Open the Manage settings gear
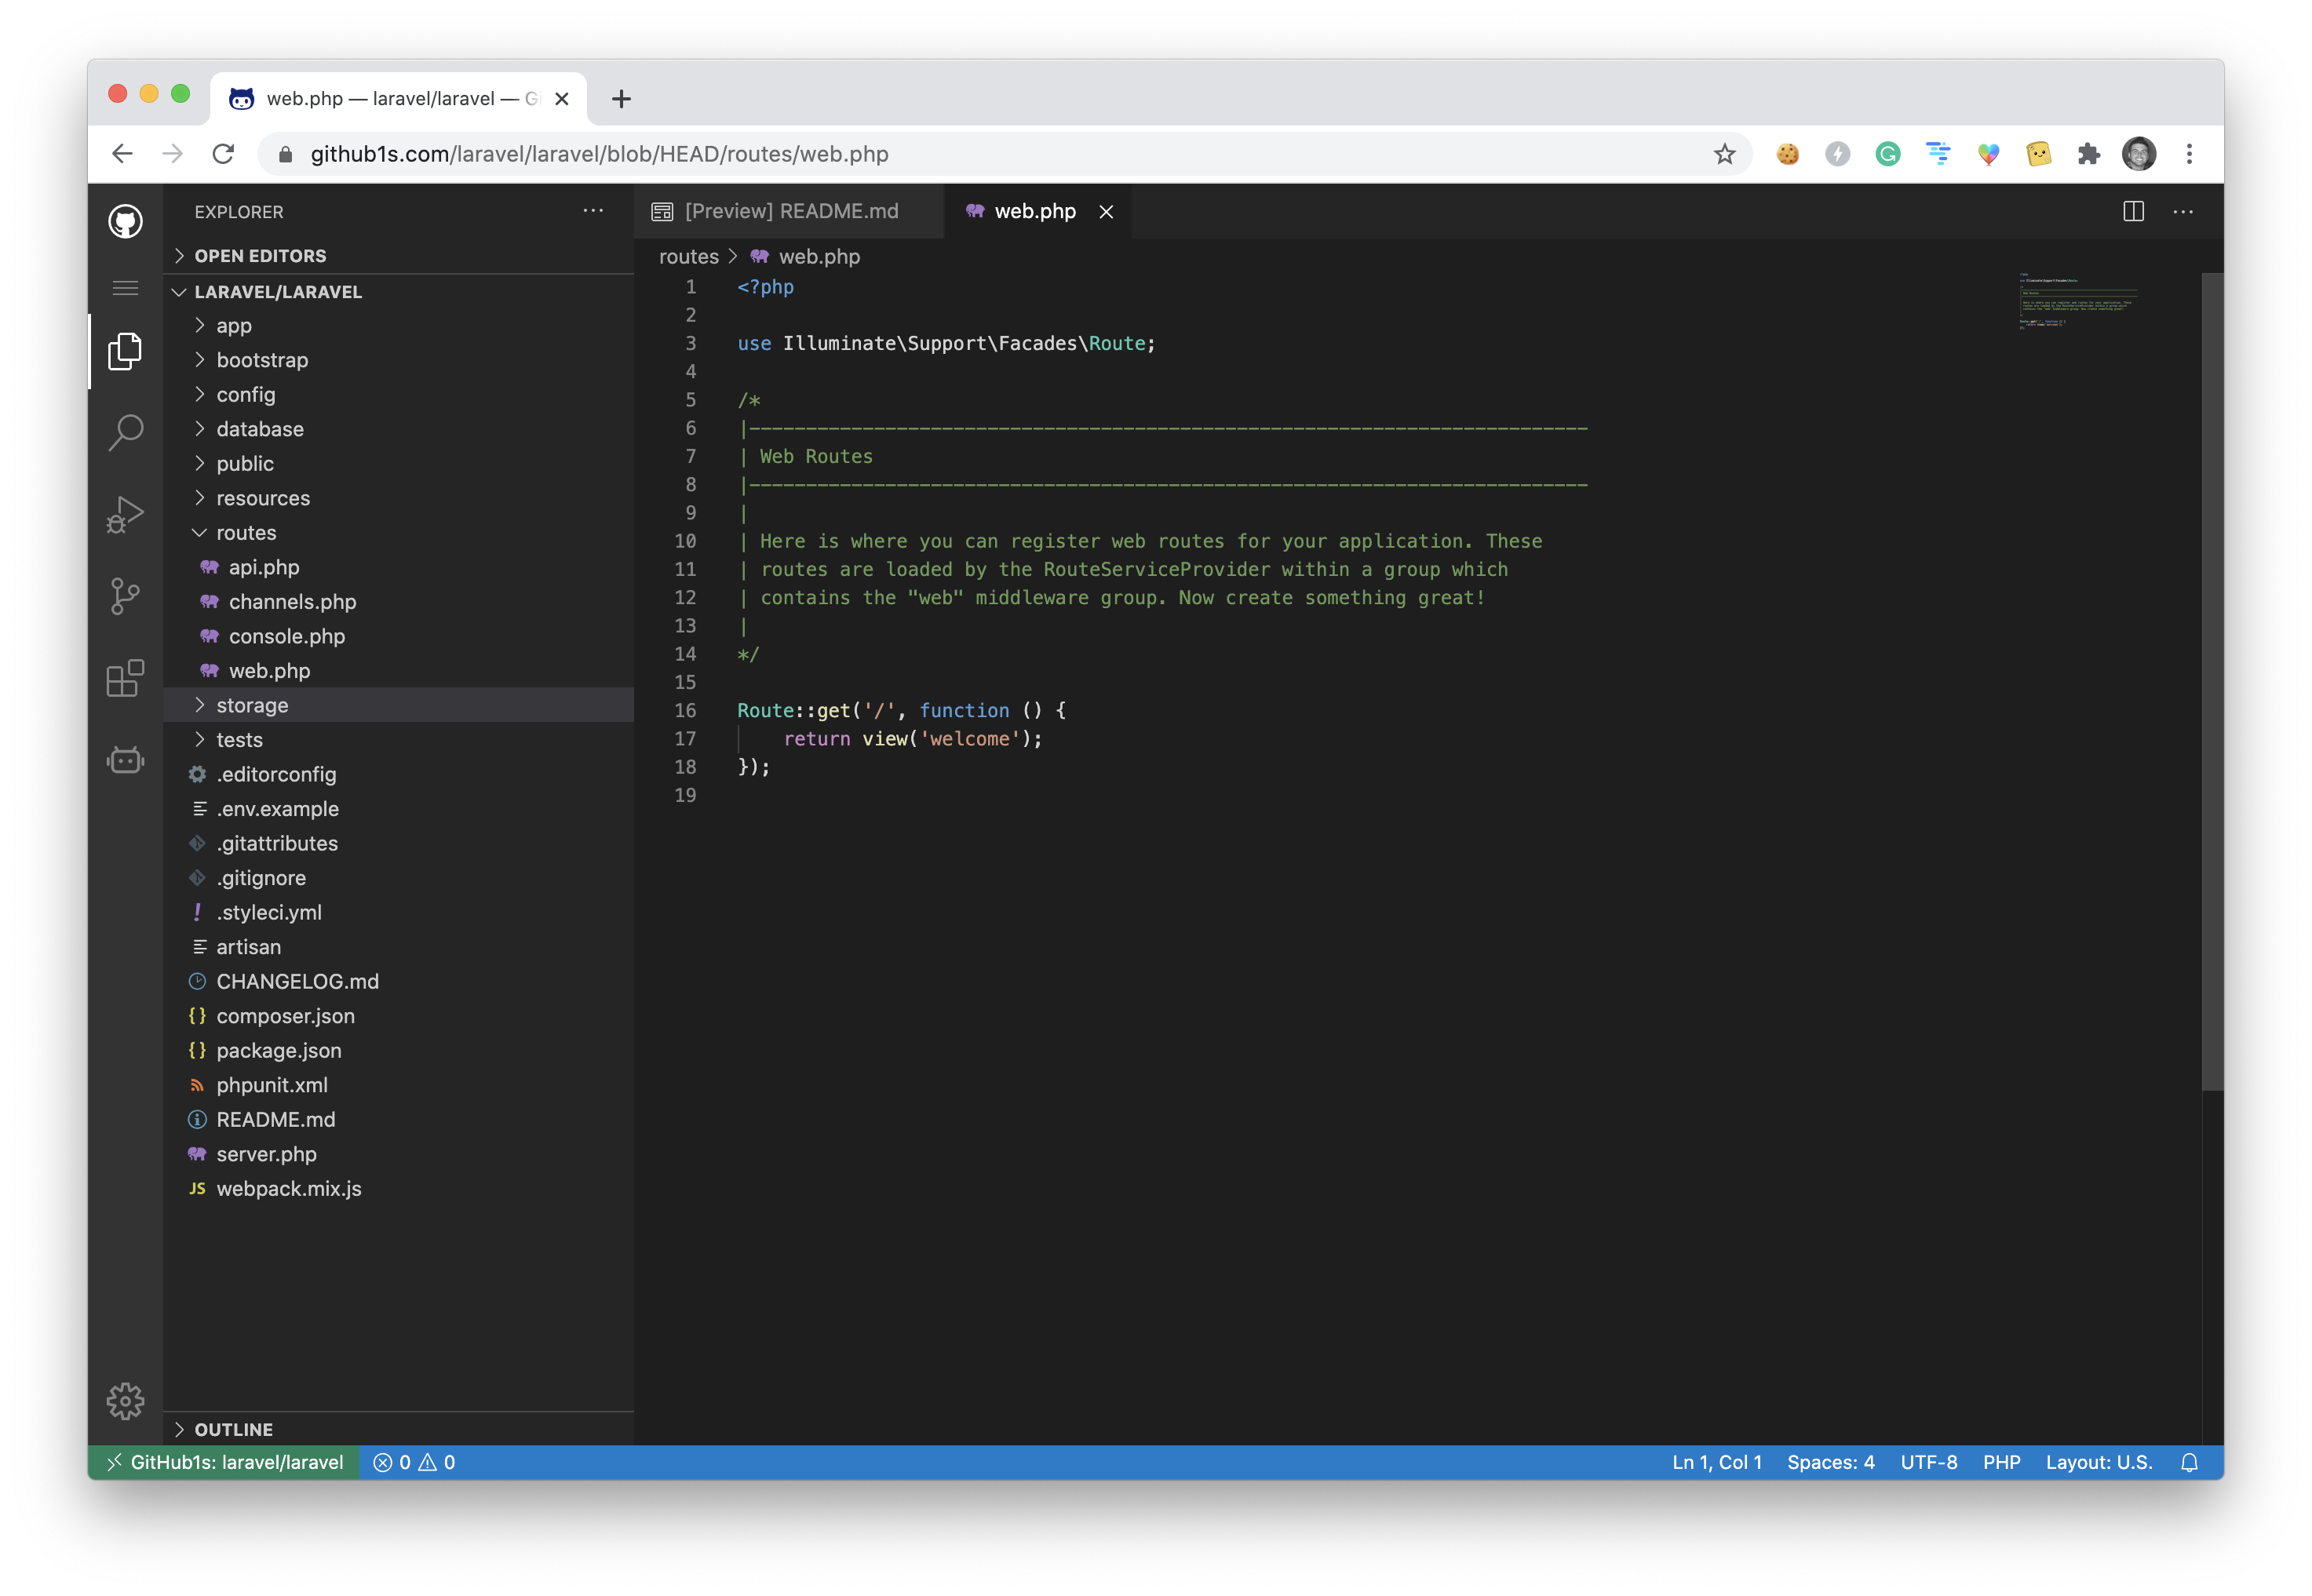Image resolution: width=2312 pixels, height=1596 pixels. [x=125, y=1401]
